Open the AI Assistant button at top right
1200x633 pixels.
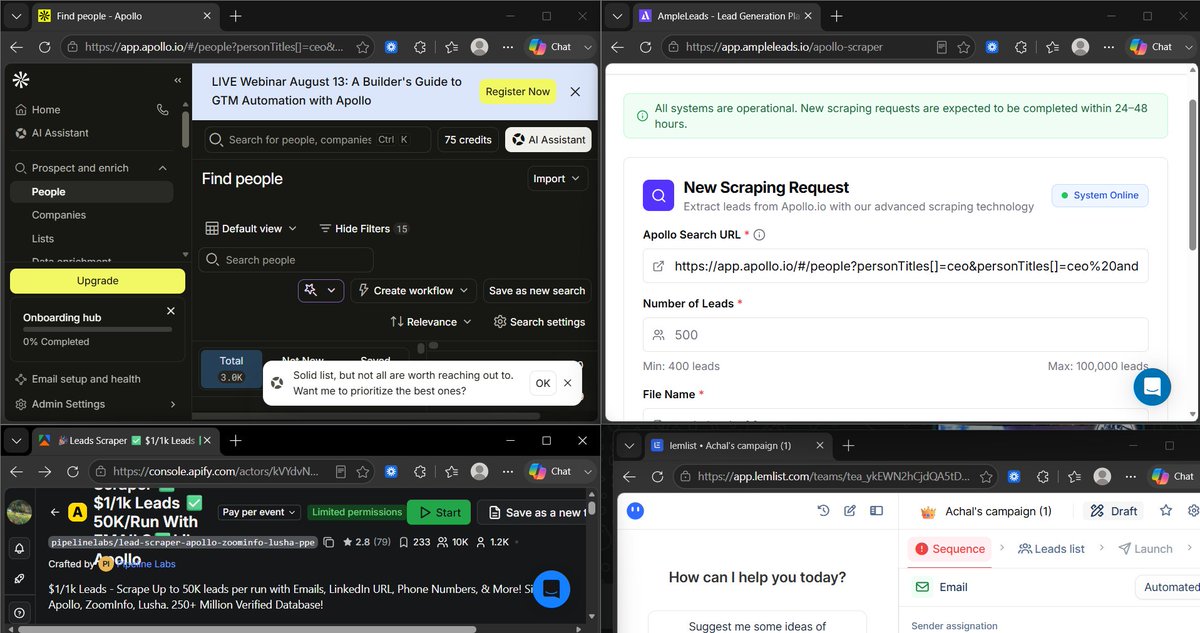pos(548,140)
